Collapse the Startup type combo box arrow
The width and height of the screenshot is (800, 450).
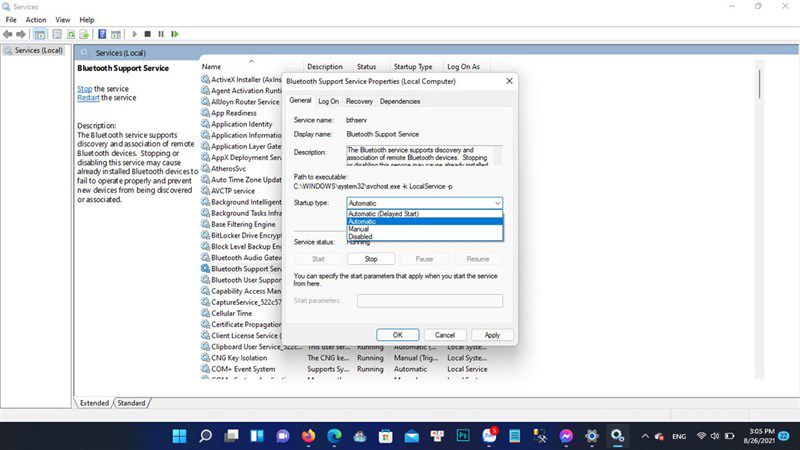click(497, 203)
